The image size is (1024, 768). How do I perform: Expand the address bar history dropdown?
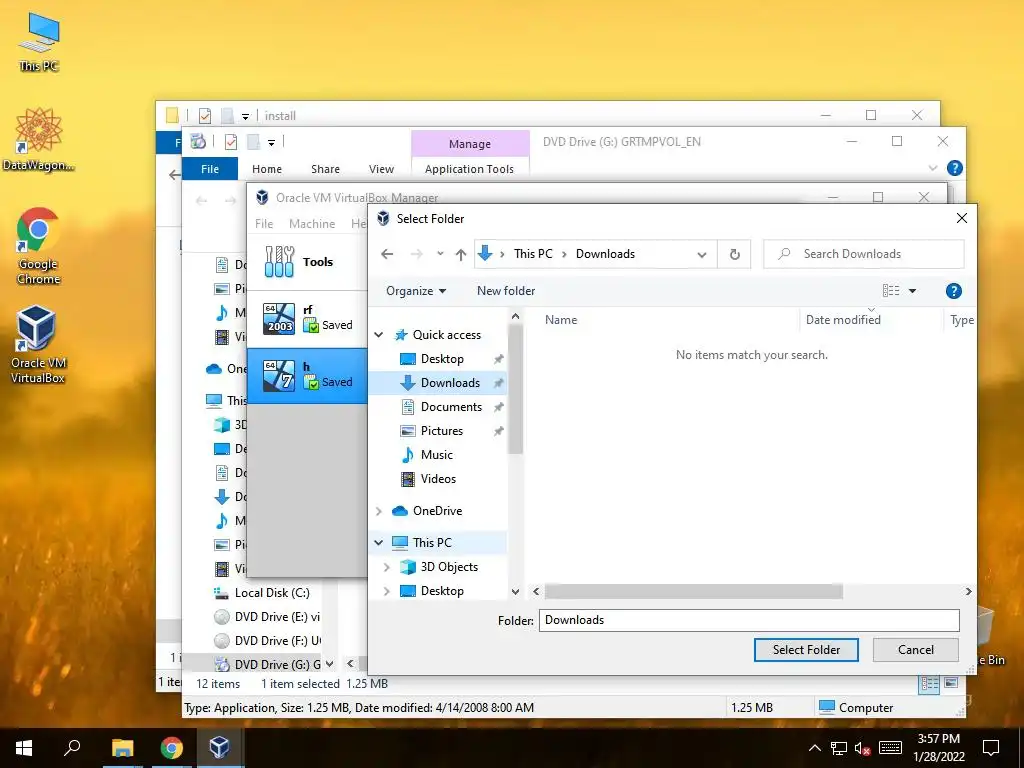(701, 254)
